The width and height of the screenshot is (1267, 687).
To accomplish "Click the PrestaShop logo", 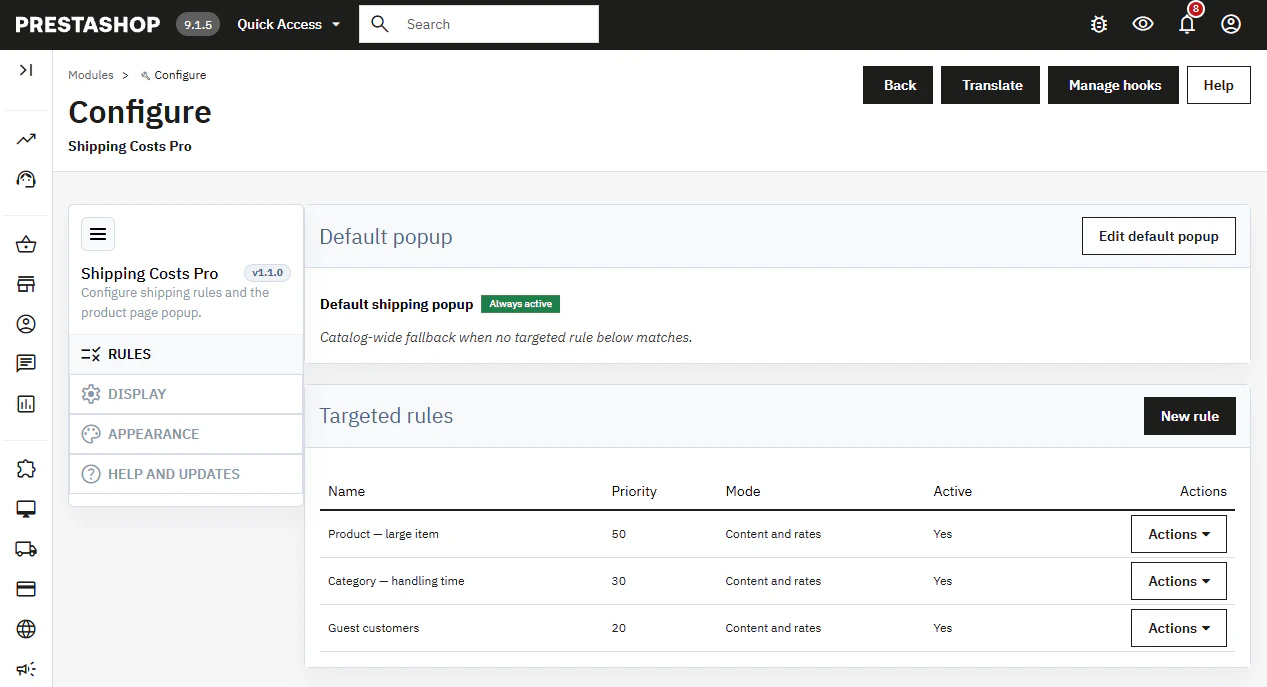I will point(88,24).
